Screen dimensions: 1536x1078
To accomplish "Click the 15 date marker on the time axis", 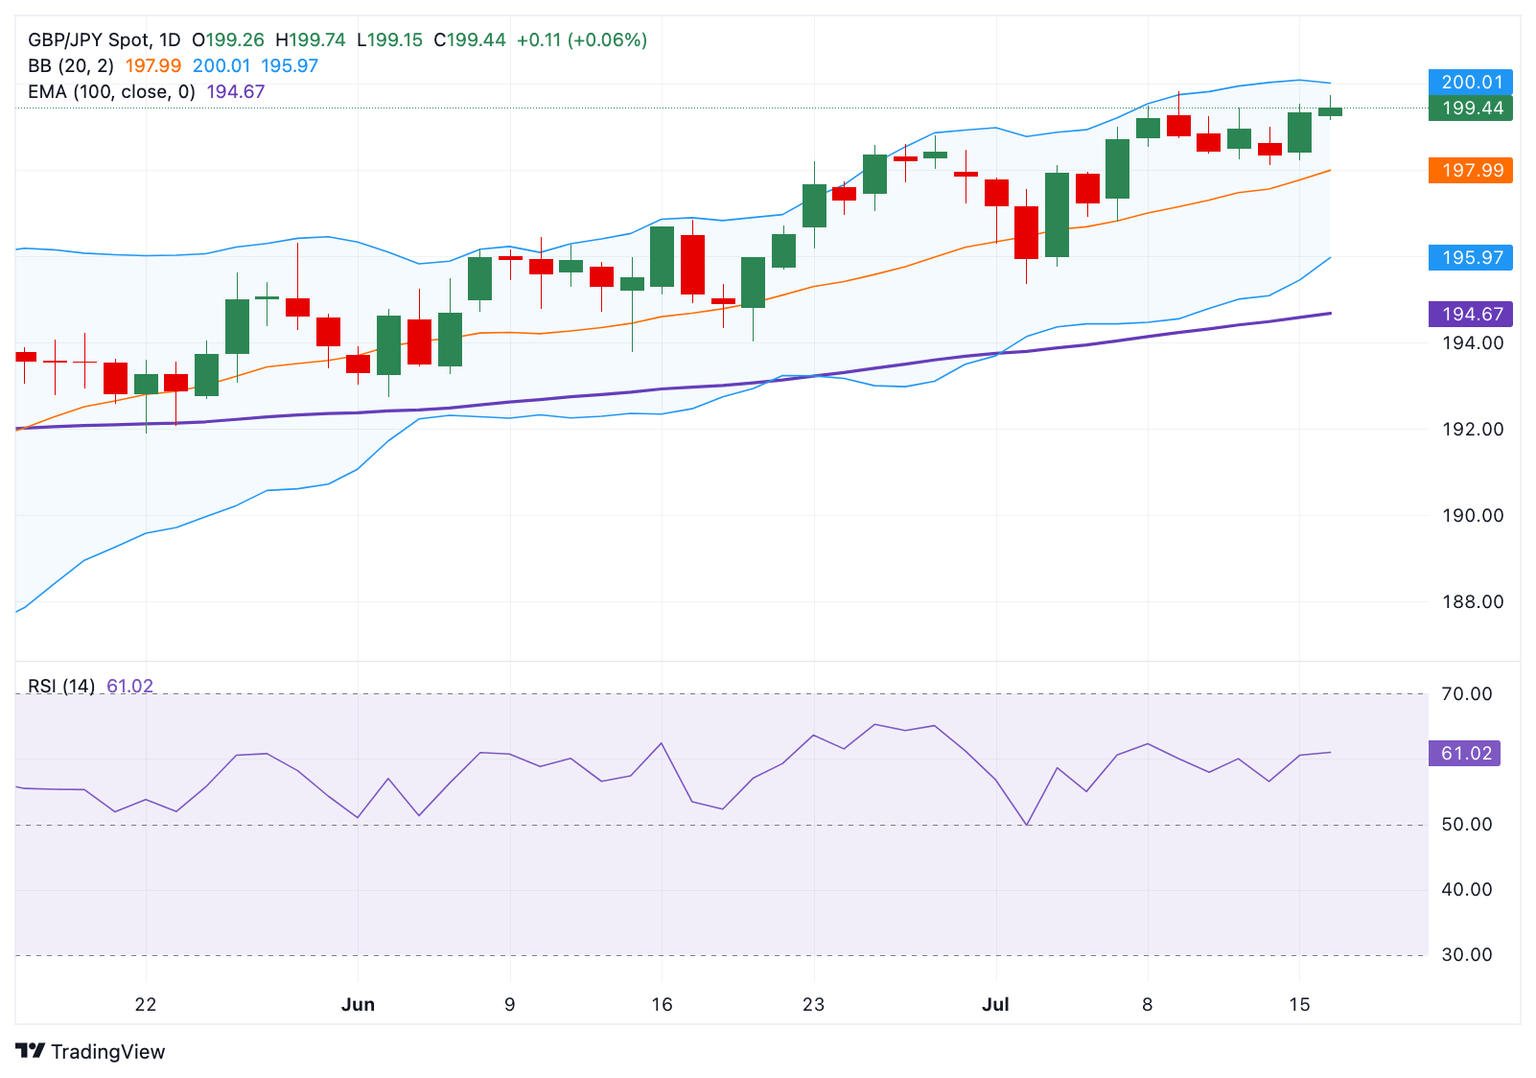I will click(1299, 1004).
